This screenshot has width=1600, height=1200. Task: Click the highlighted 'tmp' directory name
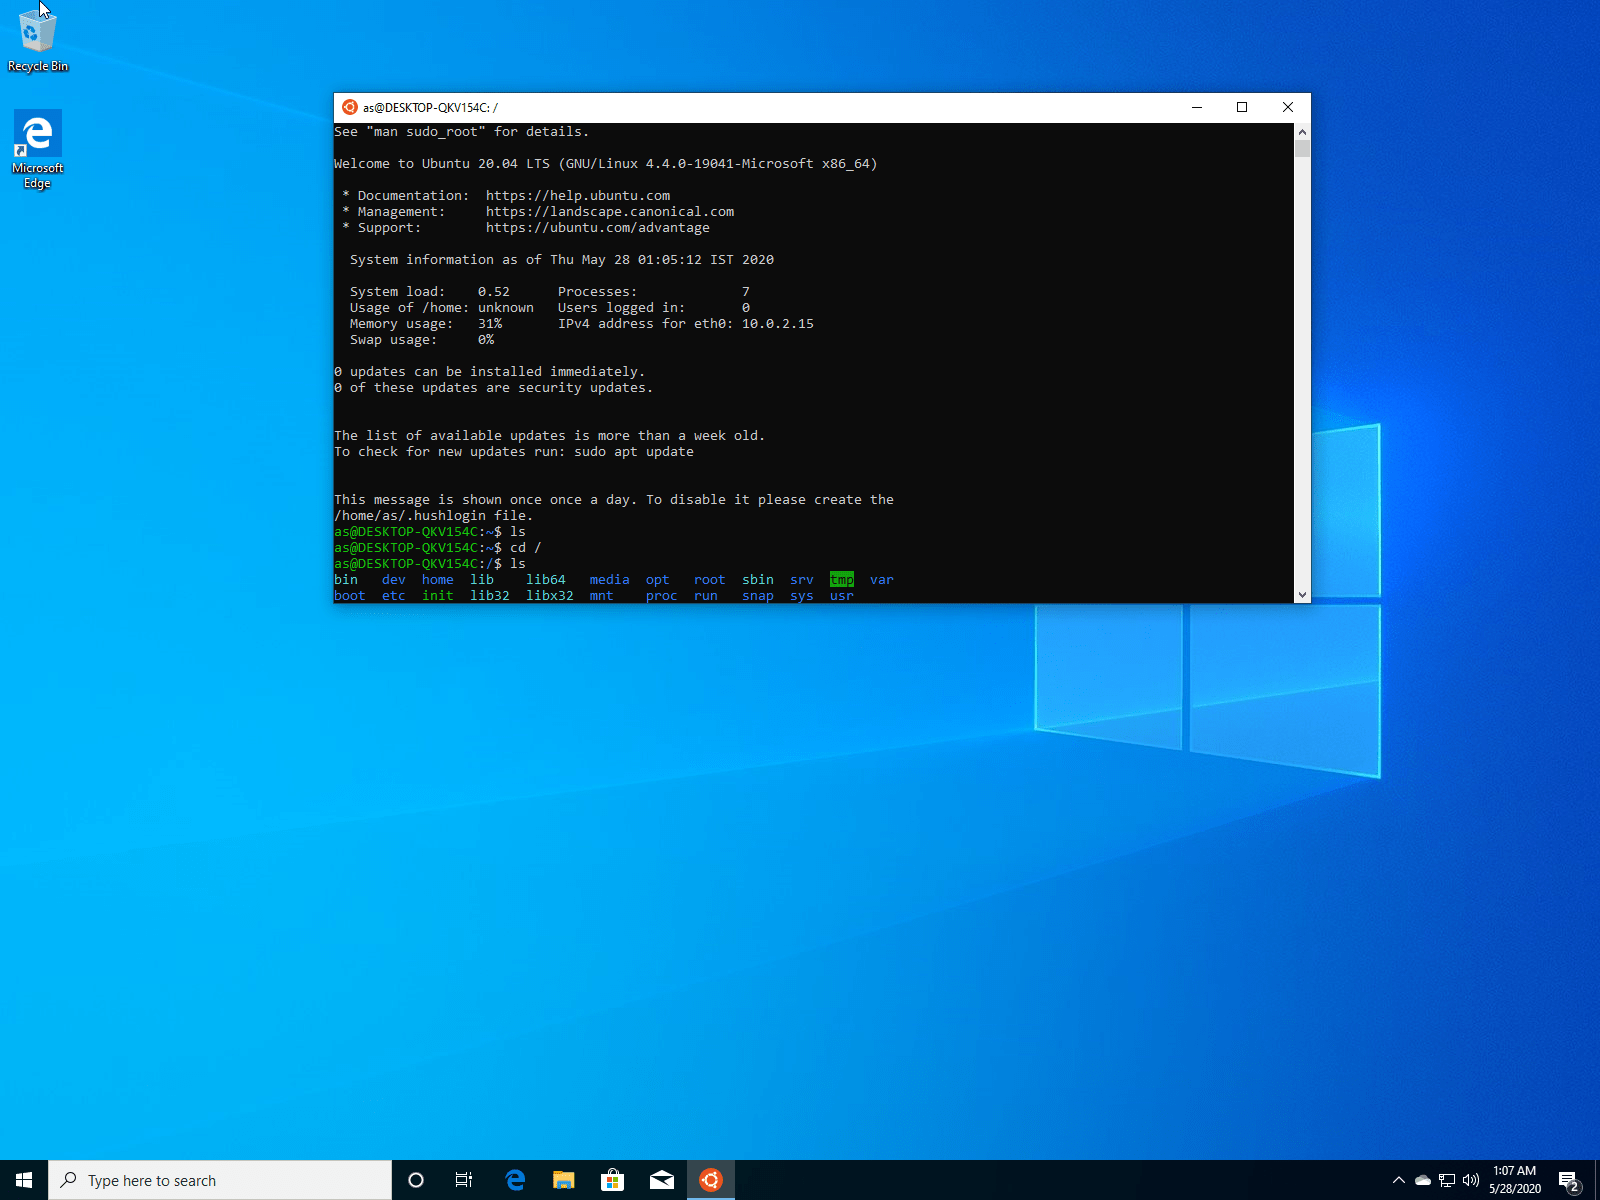coord(842,580)
